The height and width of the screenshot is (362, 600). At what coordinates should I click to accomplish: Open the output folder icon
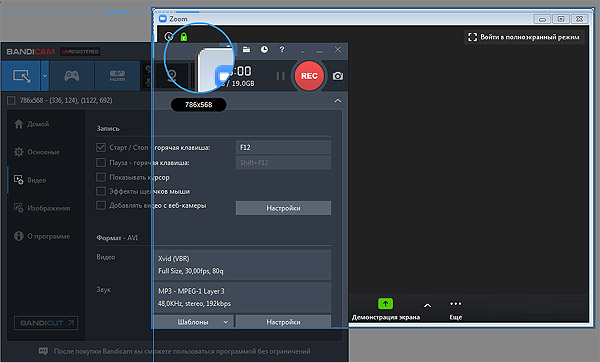246,49
